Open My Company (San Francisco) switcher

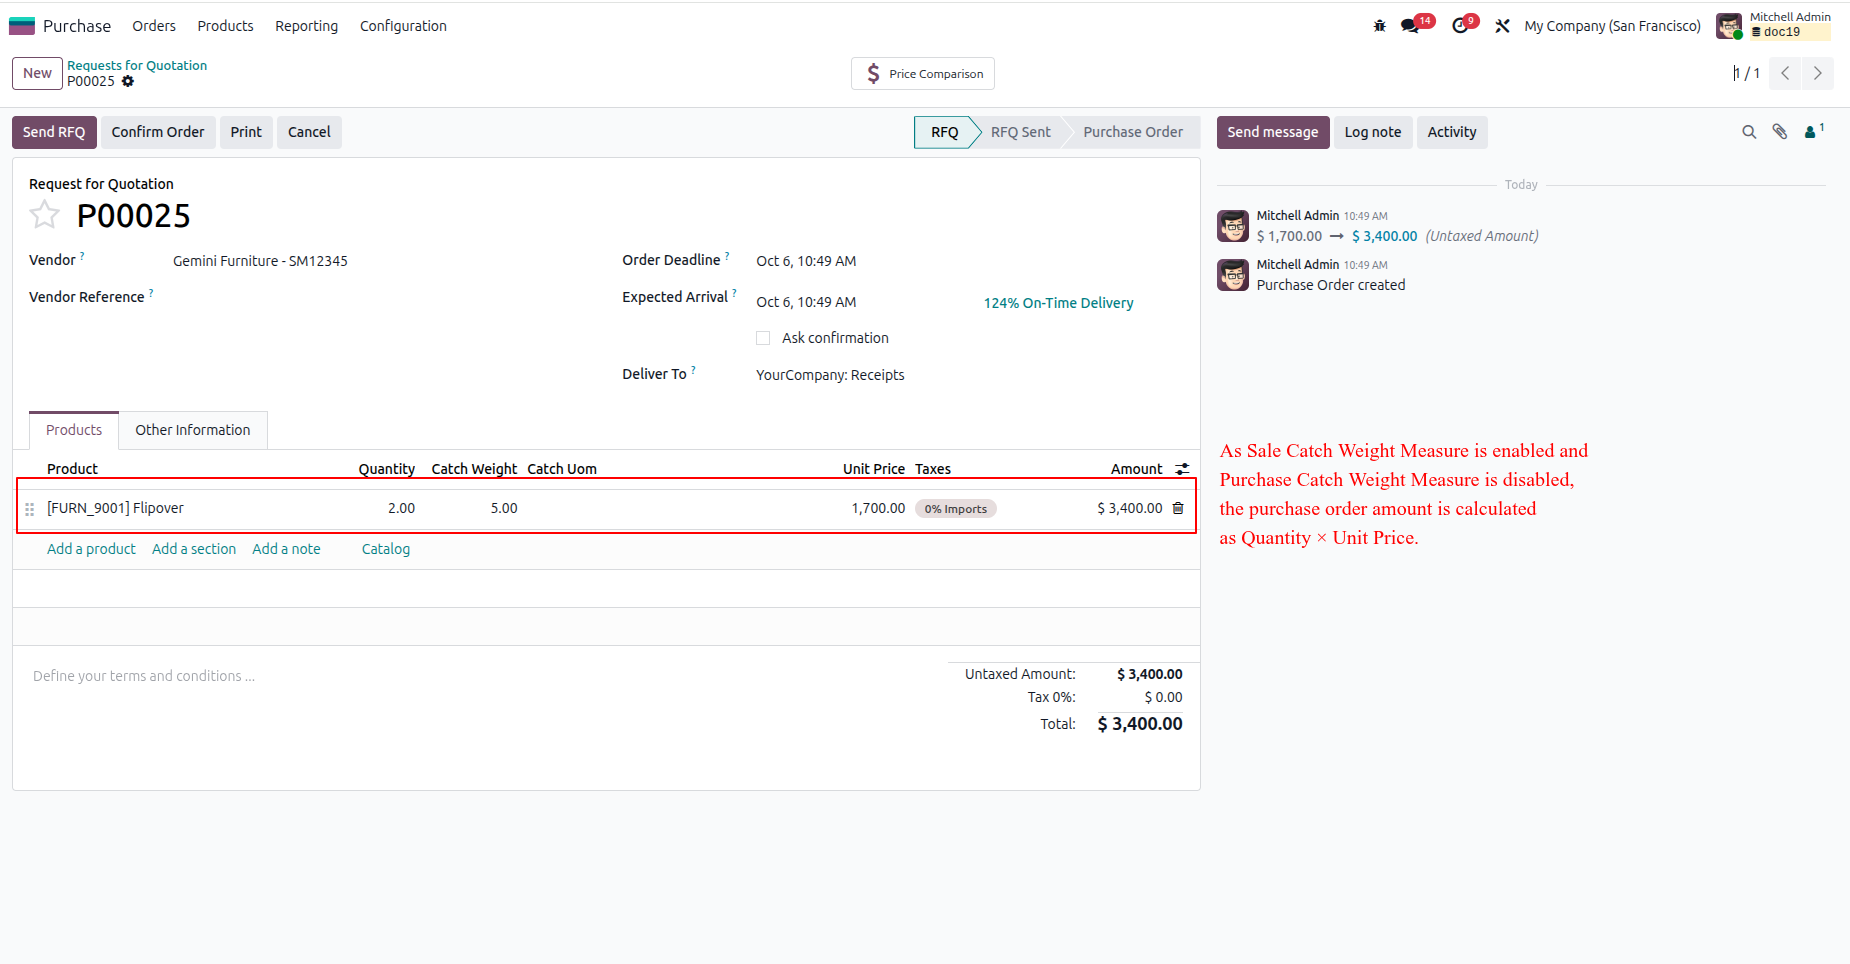(1612, 26)
